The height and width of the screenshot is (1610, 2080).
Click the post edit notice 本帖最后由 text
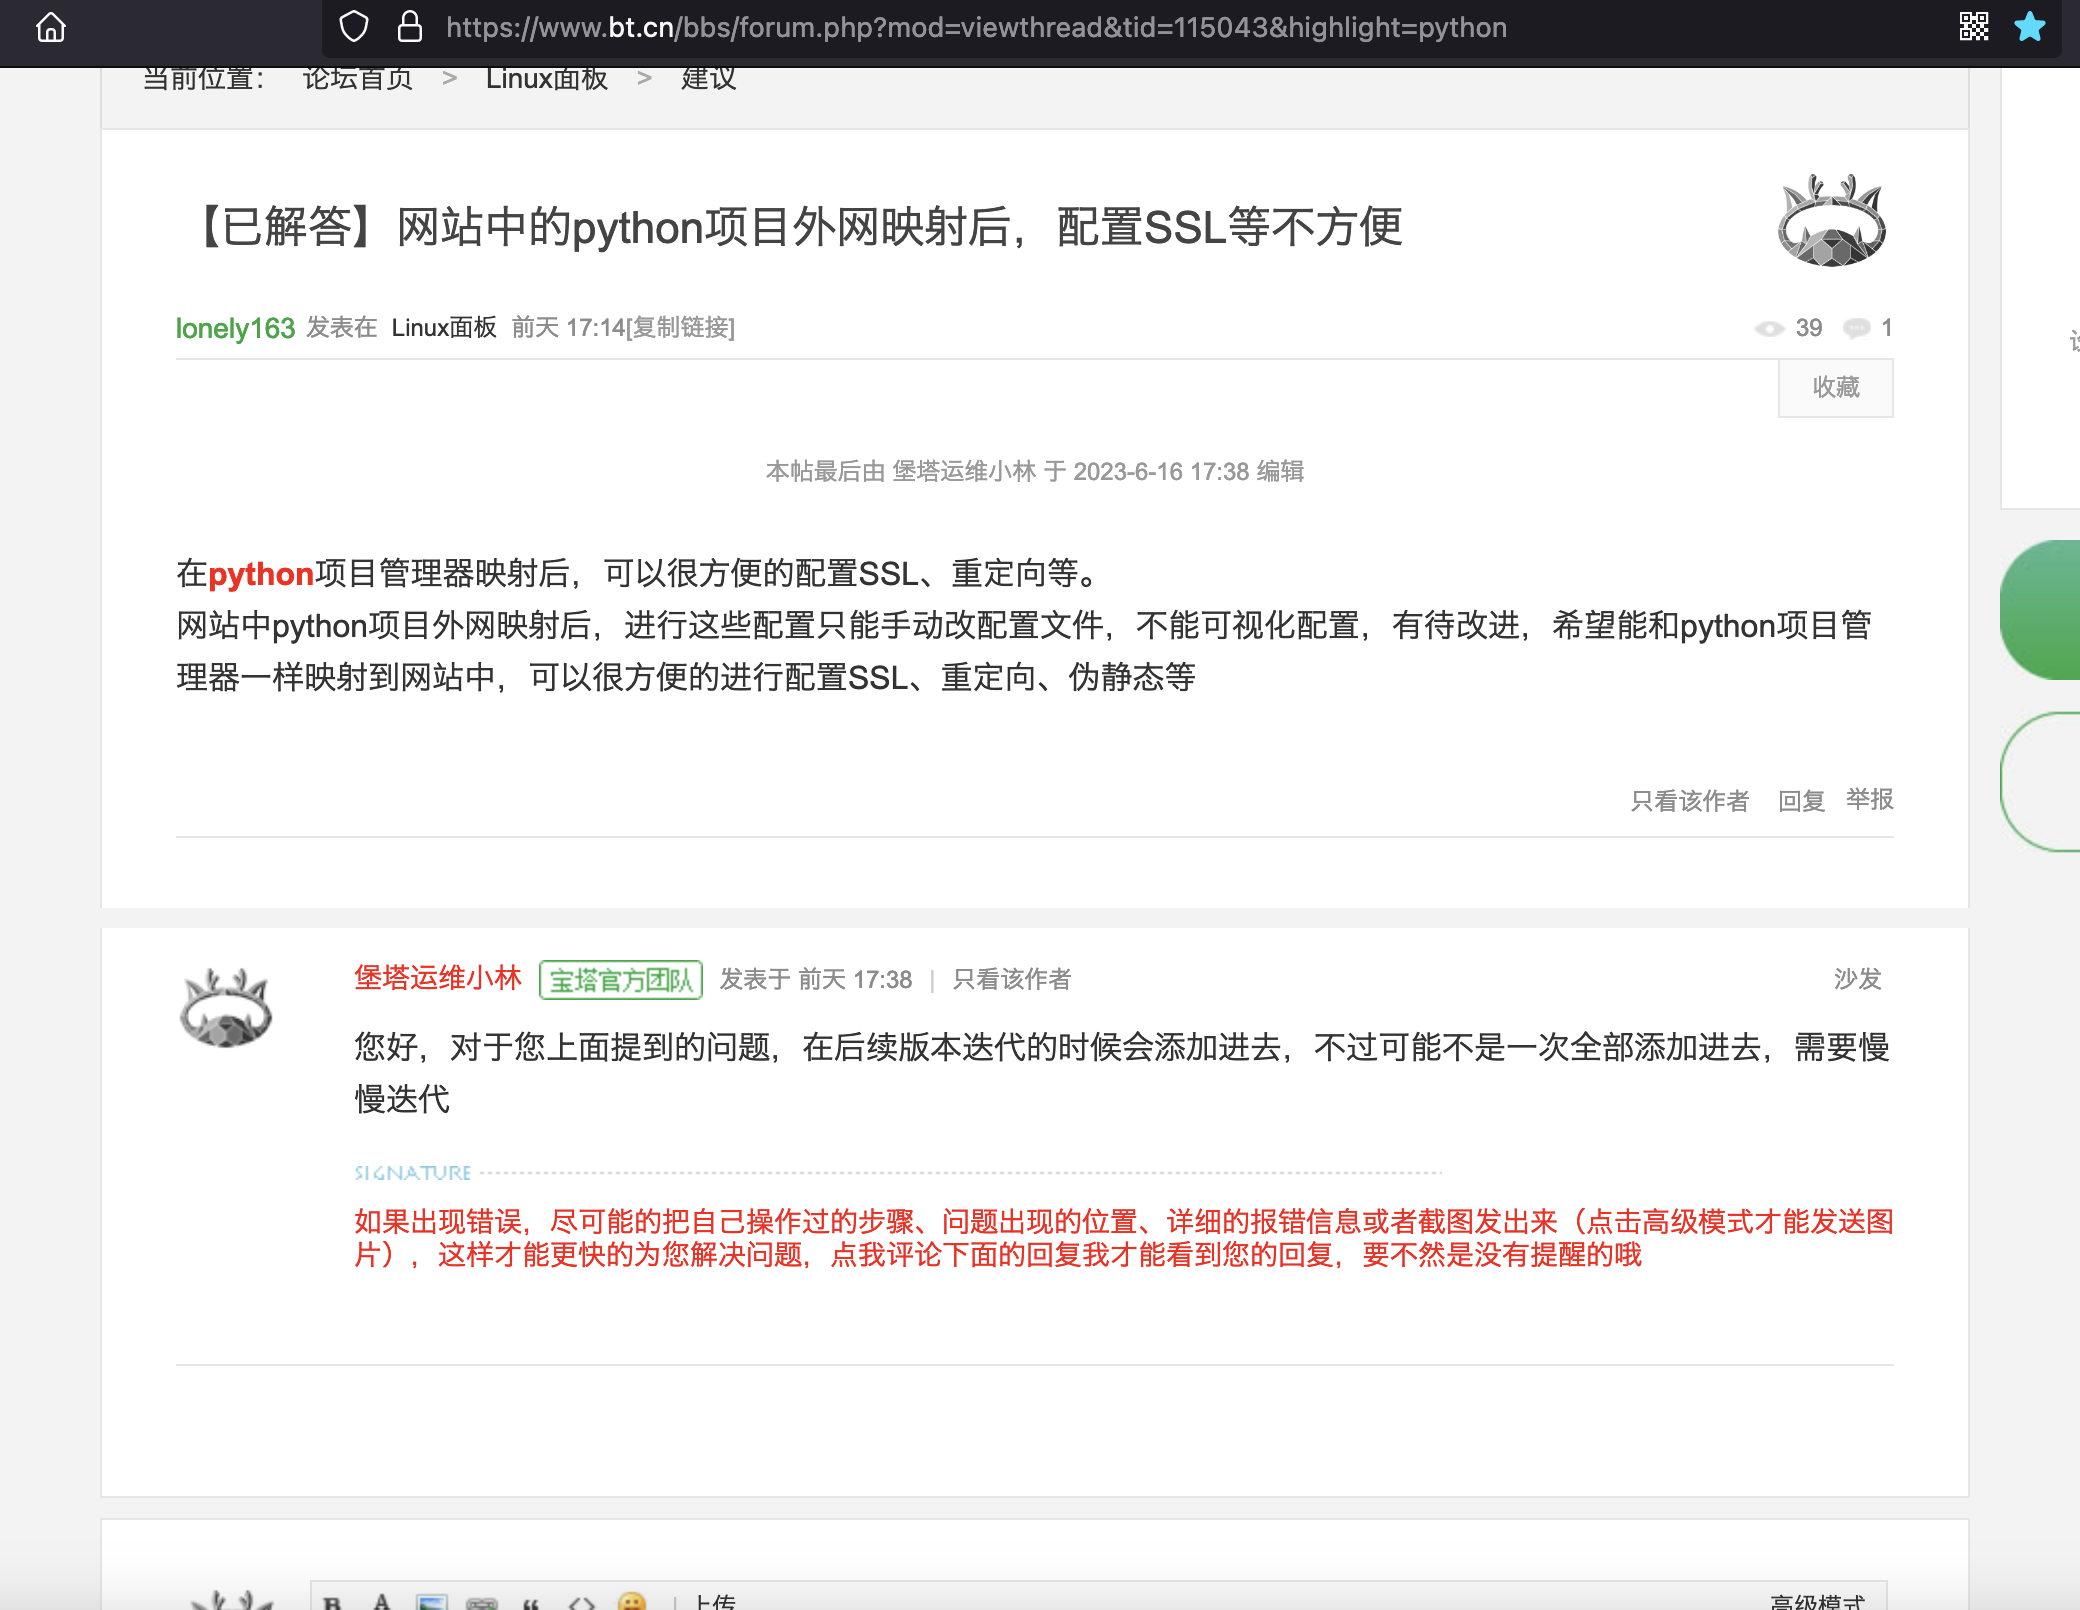click(1035, 472)
